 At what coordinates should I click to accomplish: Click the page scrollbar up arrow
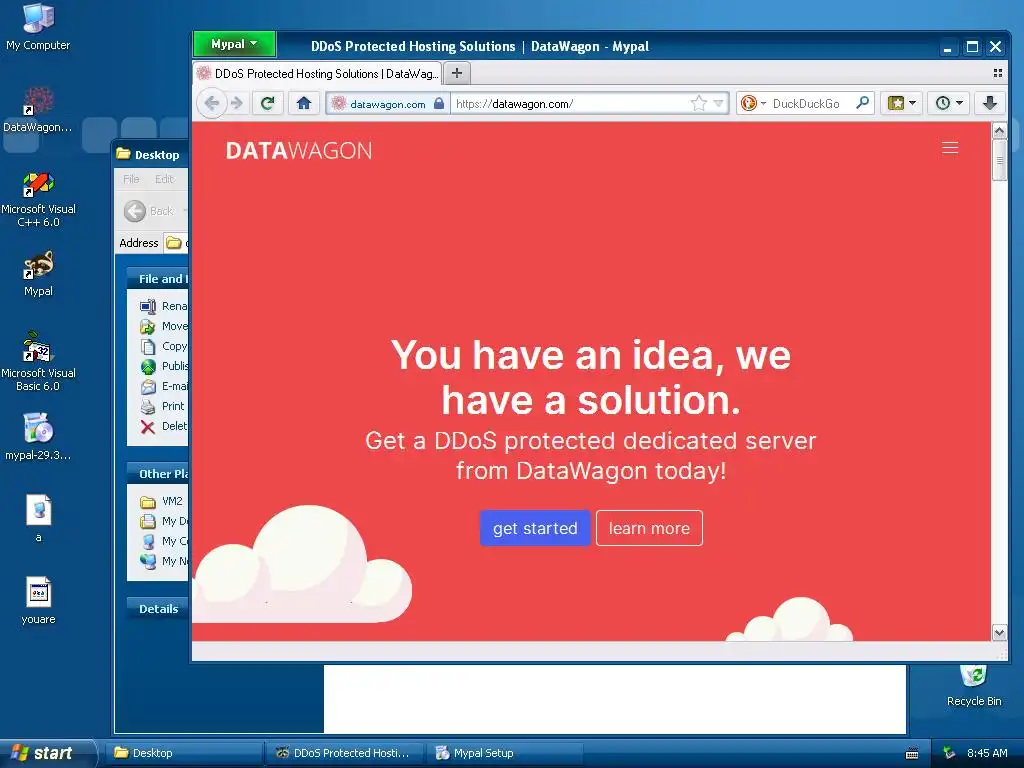coord(999,131)
